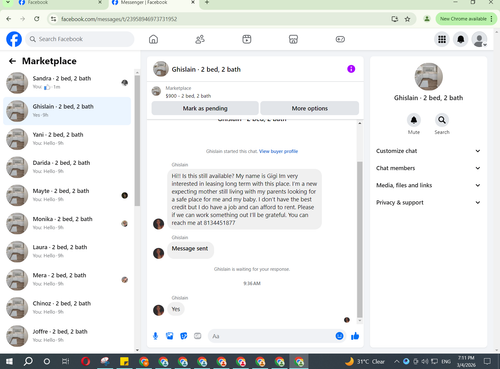Open Sandra - 2 bed, 2 bath conversation

(67, 83)
